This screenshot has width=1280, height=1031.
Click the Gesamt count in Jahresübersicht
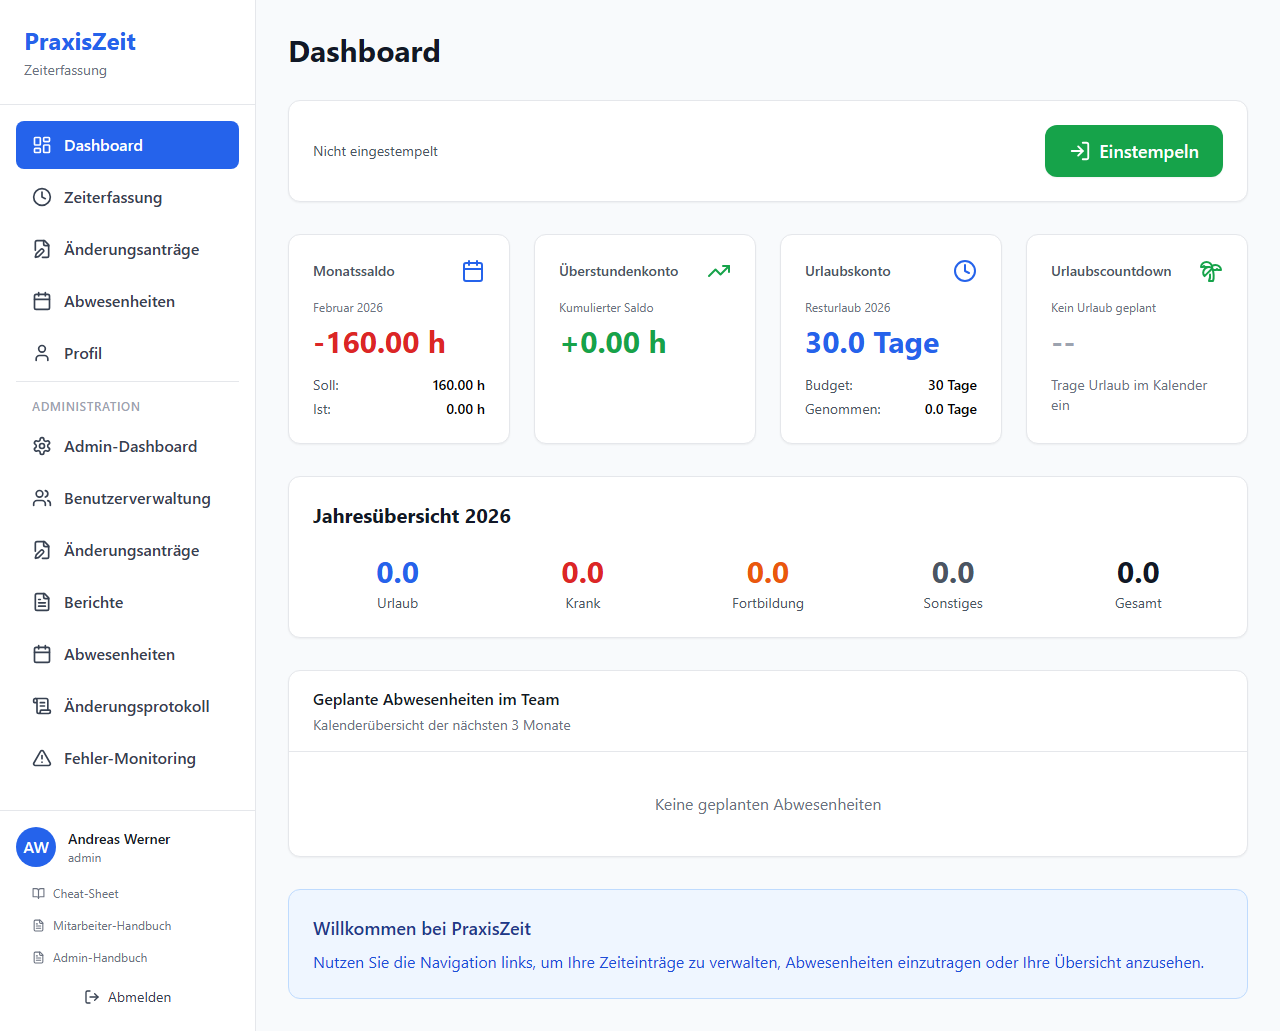coord(1138,572)
